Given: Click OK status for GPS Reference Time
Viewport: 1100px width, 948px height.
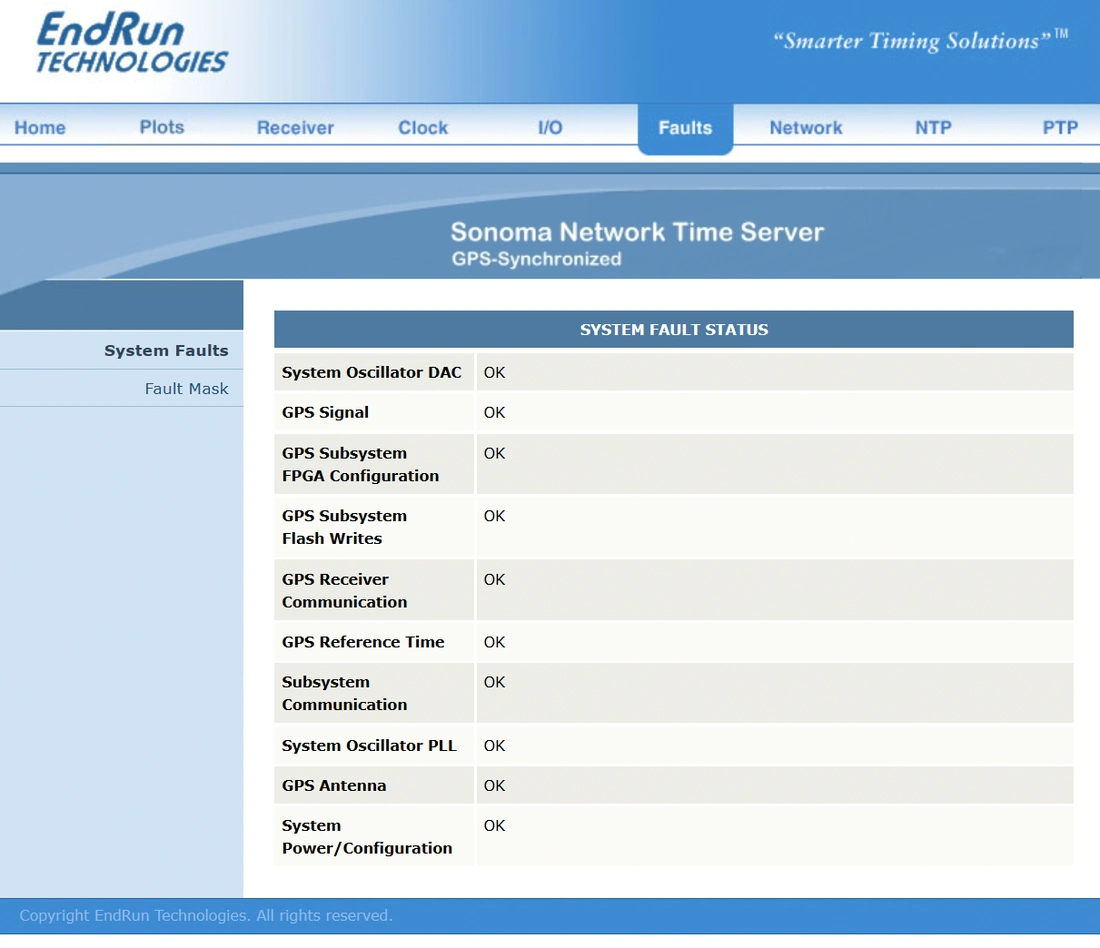Looking at the screenshot, I should [x=495, y=642].
